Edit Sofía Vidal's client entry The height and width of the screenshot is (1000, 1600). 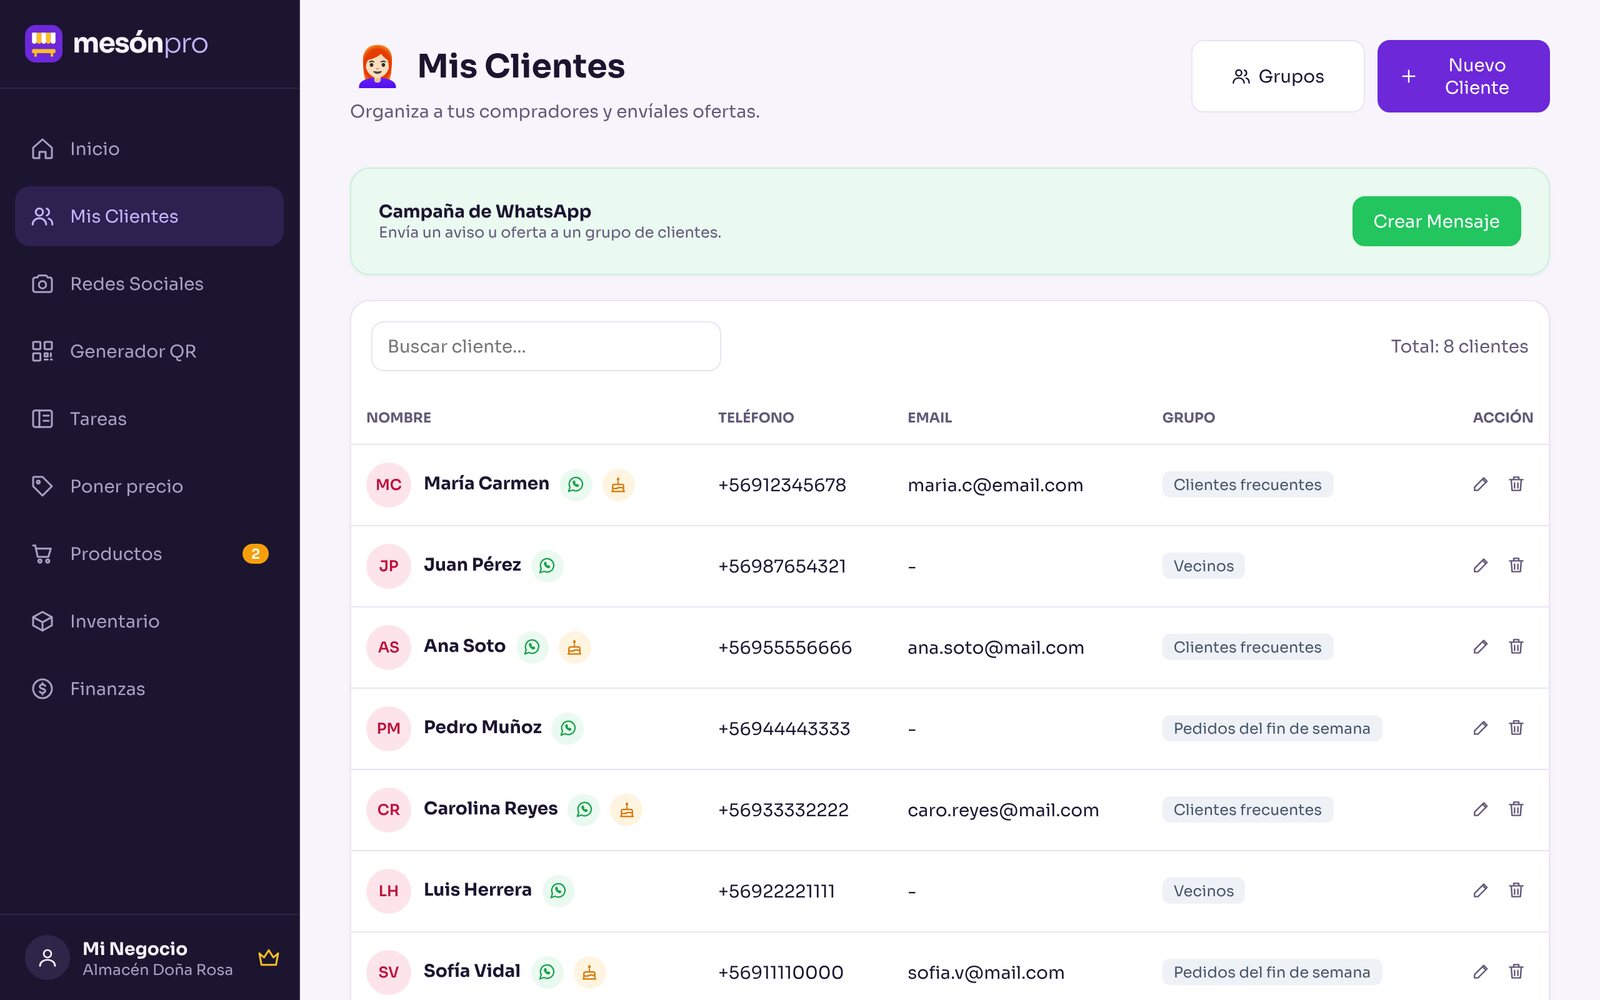(x=1480, y=971)
